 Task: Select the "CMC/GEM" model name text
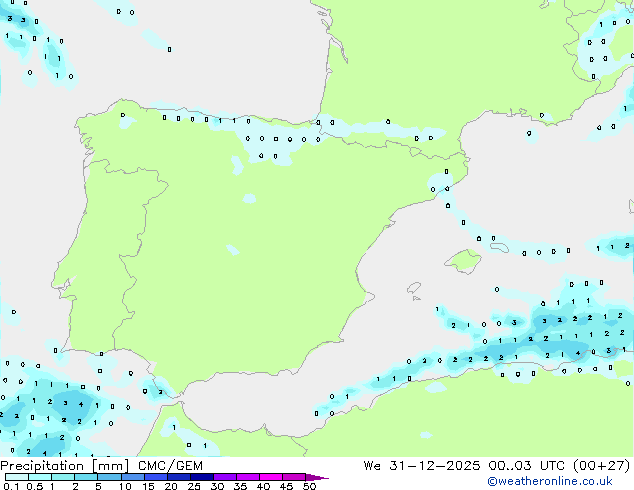[x=170, y=466]
